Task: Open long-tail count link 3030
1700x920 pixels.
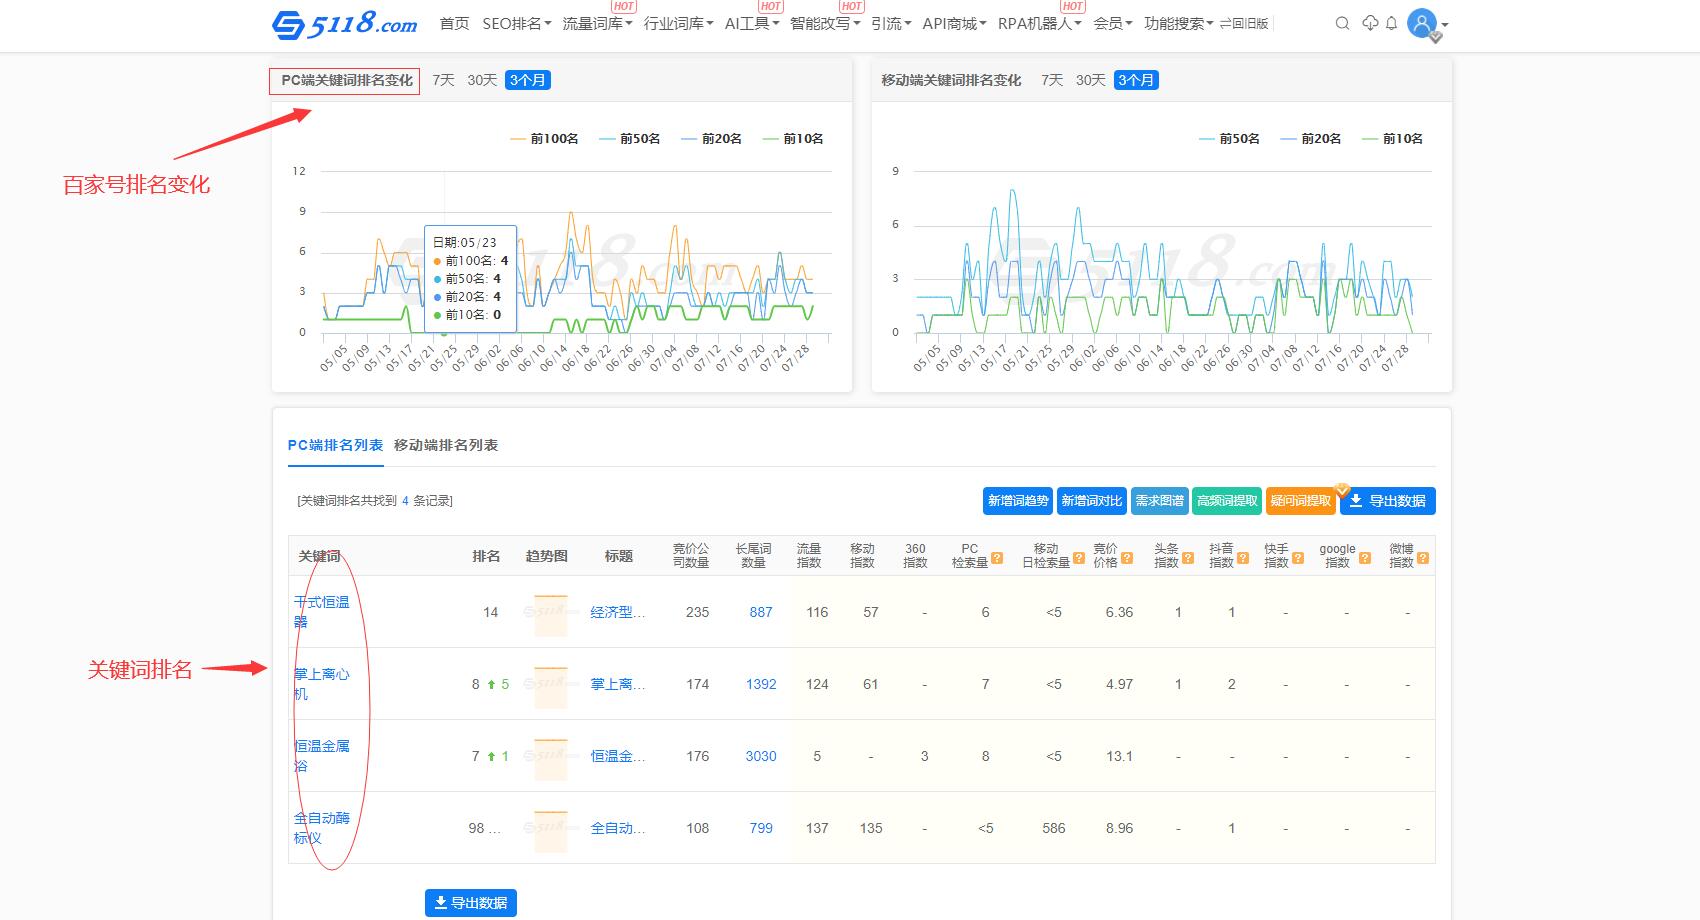Action: (761, 756)
